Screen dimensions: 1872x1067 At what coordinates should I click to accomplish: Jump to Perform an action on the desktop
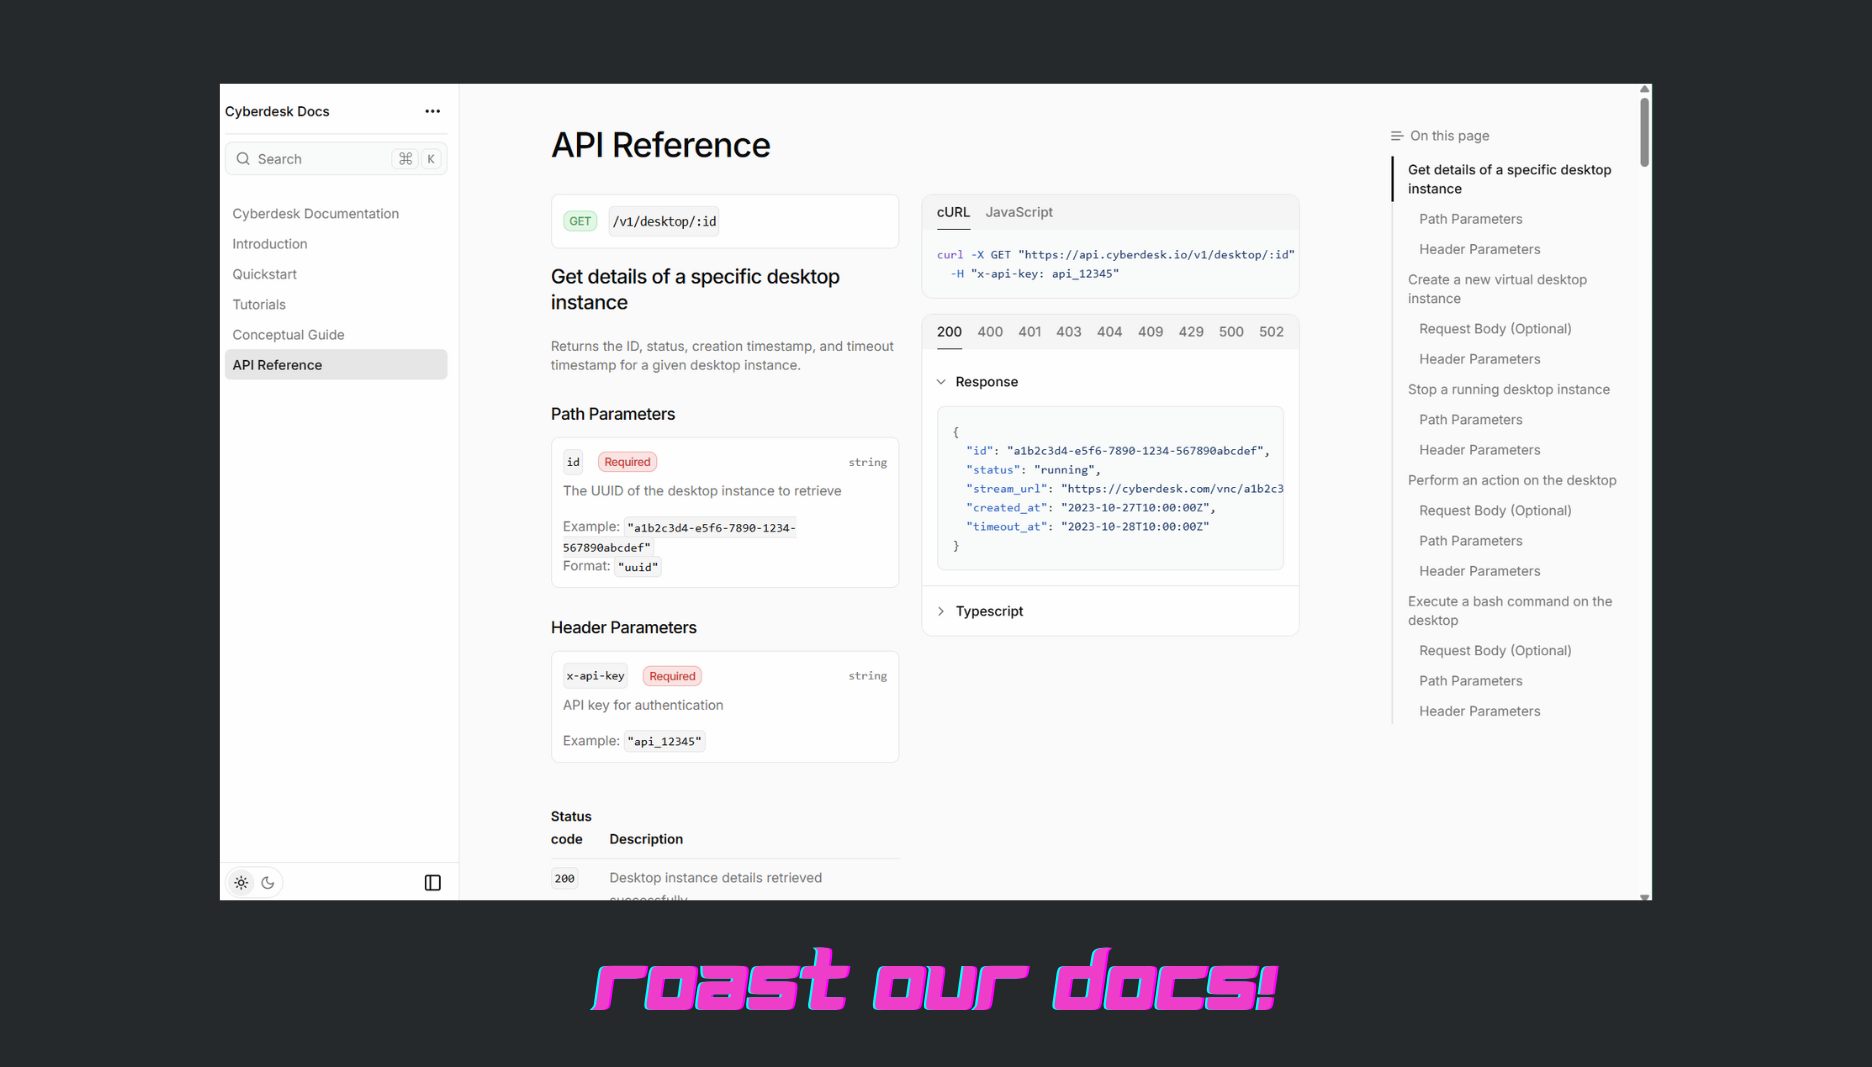(1512, 481)
